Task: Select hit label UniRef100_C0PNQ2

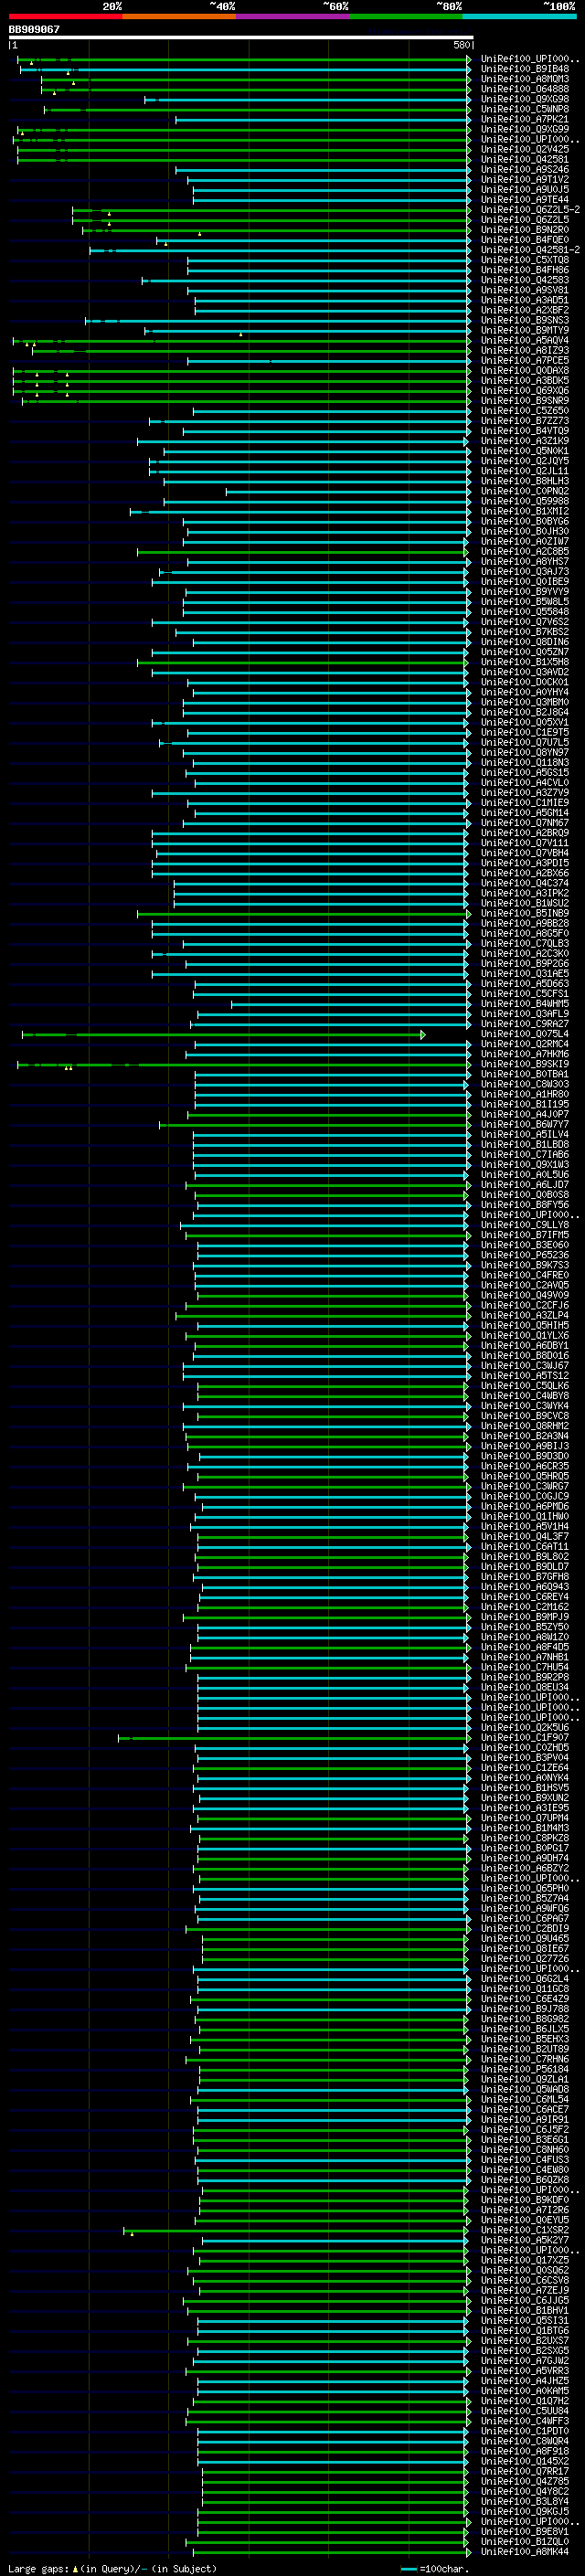Action: 524,491
